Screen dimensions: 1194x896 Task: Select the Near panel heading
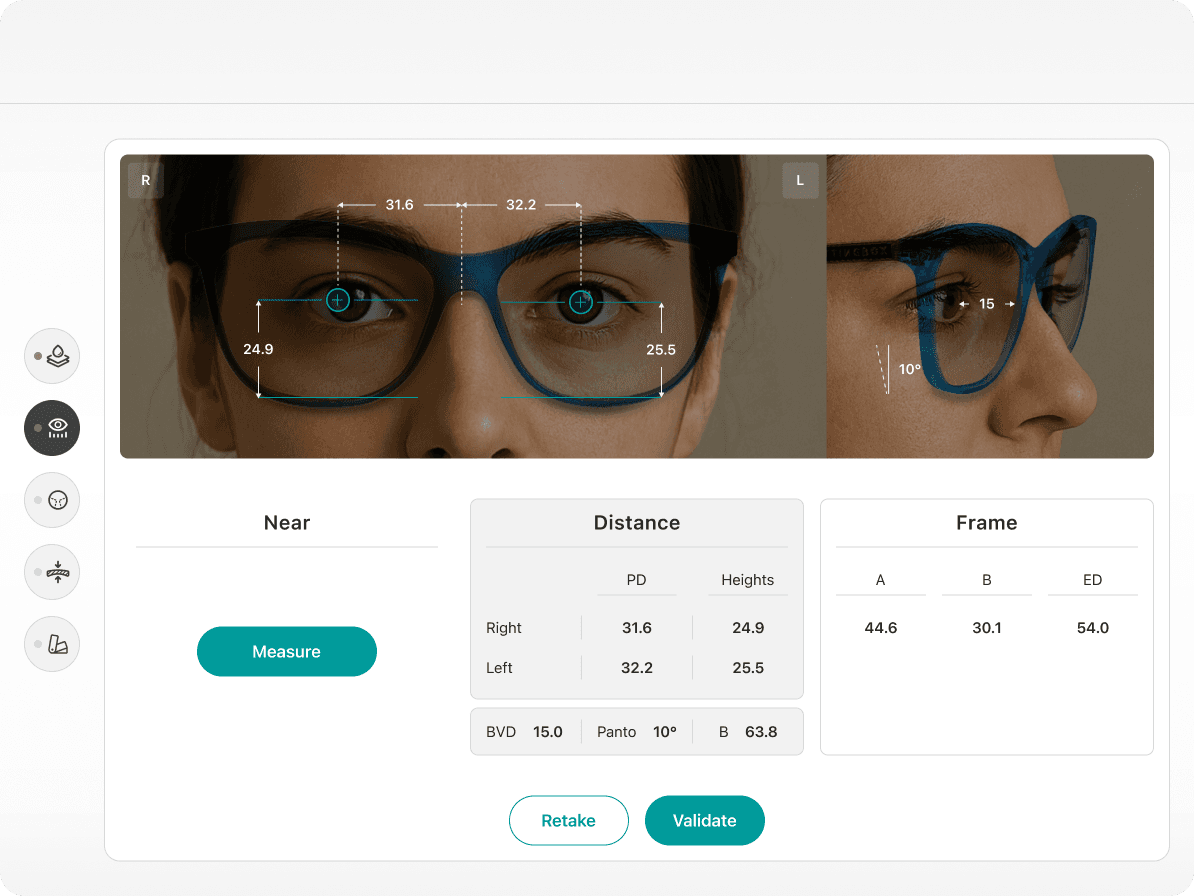coord(287,523)
